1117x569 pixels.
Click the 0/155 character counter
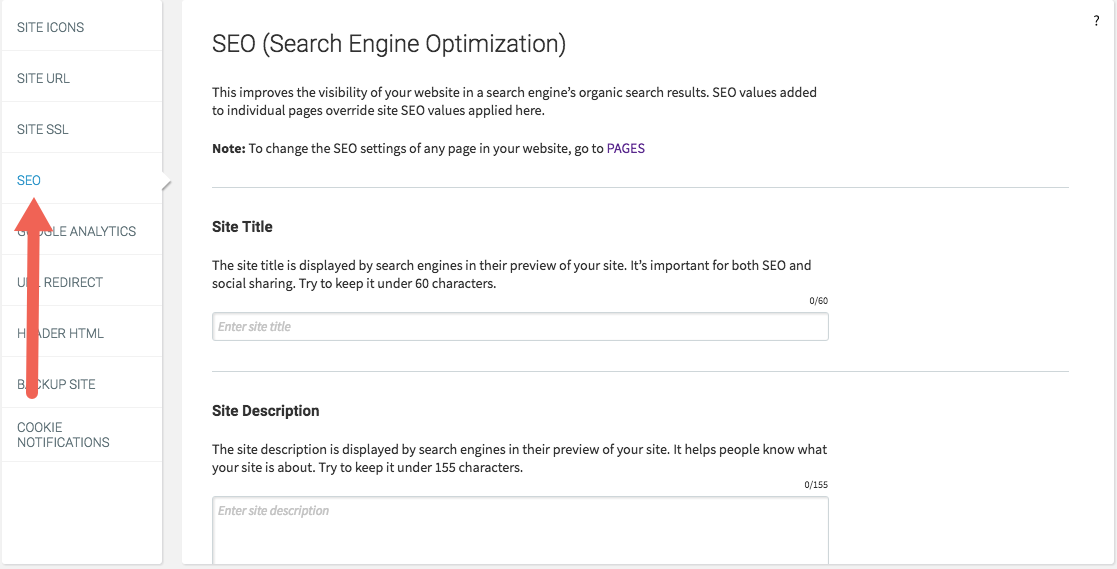(817, 485)
